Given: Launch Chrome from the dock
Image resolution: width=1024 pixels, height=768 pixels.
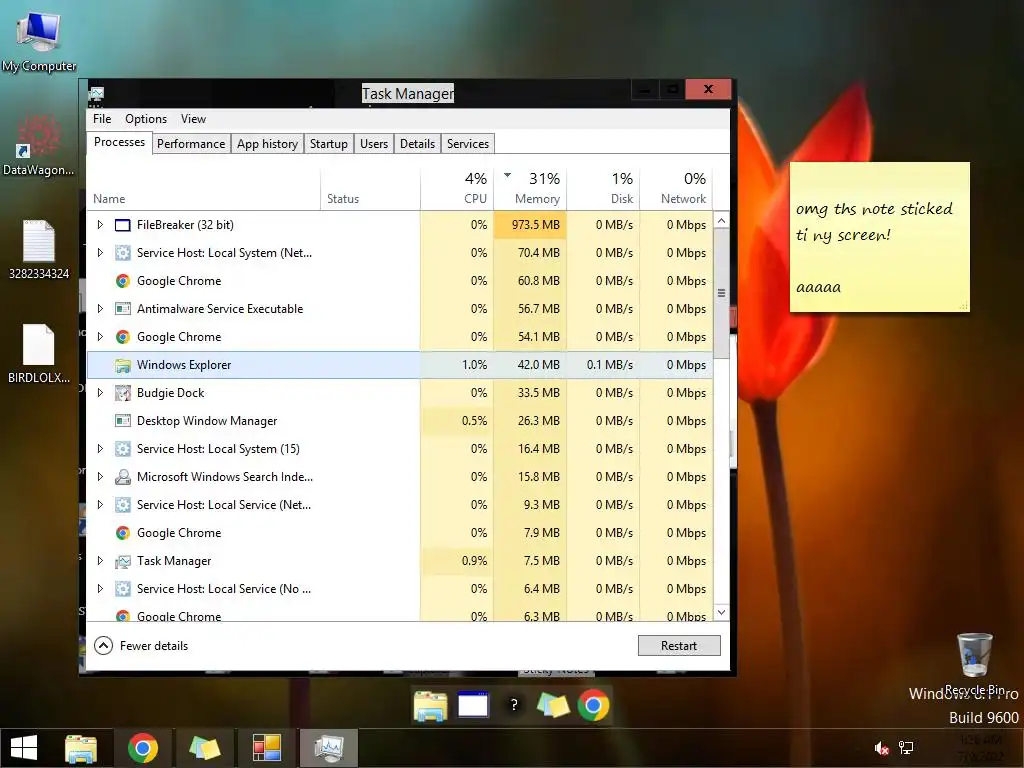Looking at the screenshot, I should (x=593, y=706).
